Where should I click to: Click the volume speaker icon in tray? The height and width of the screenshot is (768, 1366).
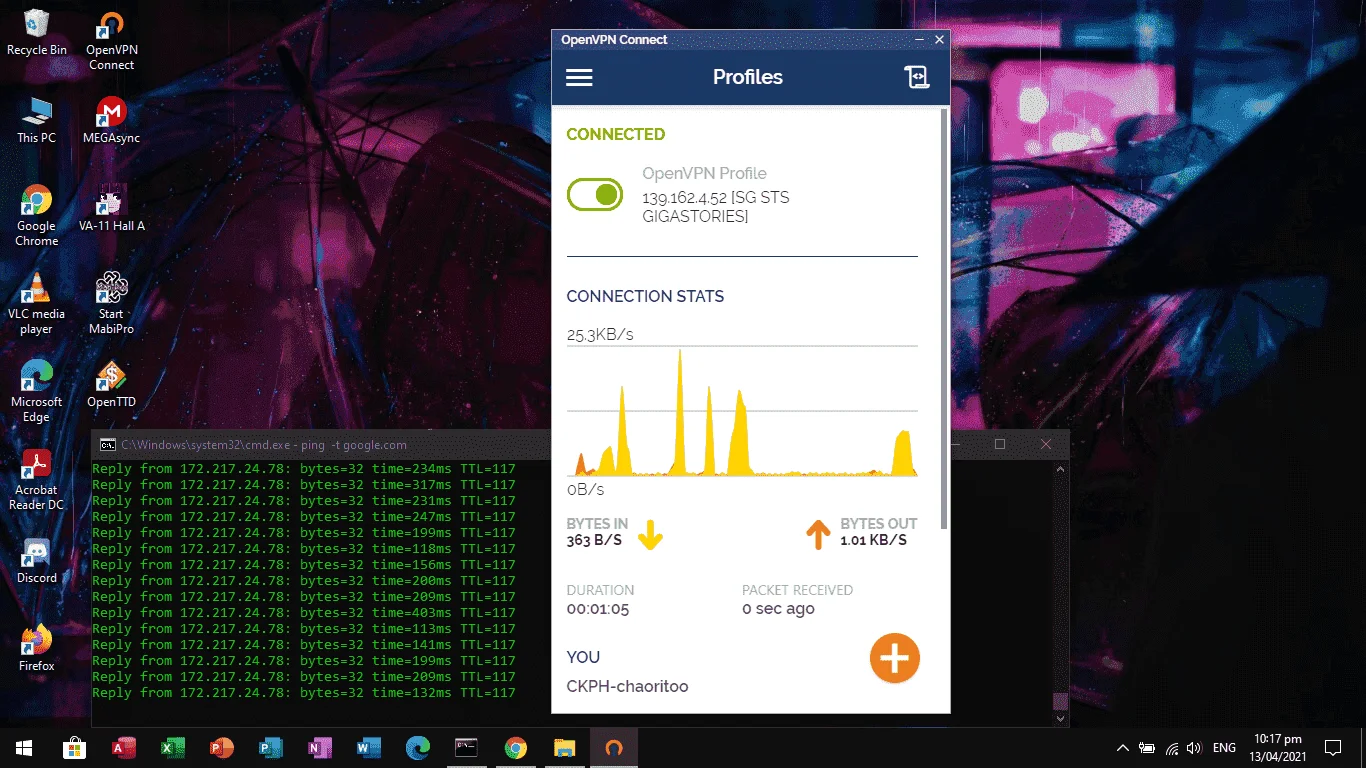[x=1195, y=748]
